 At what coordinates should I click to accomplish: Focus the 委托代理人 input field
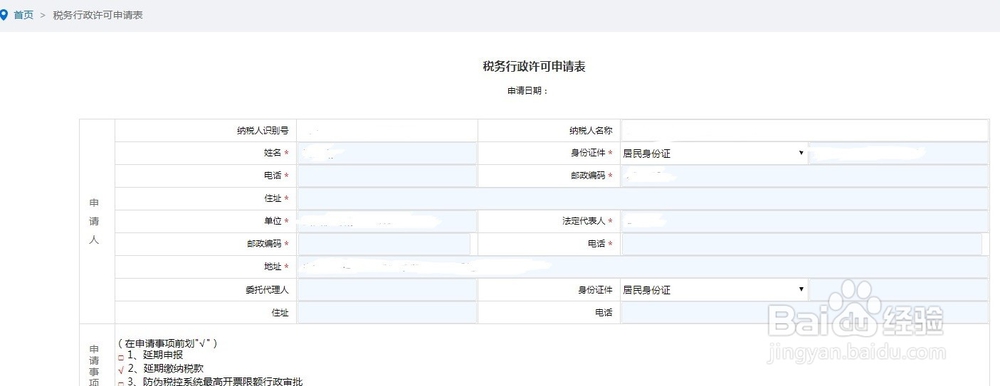[386, 290]
